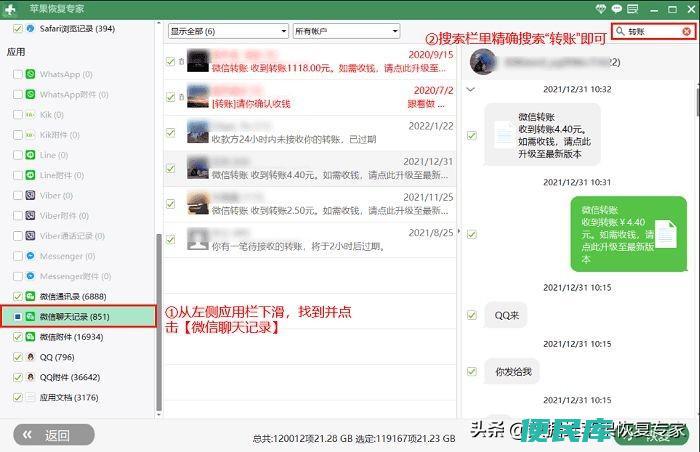Image resolution: width=700 pixels, height=452 pixels.
Task: Click the 微信通讯录 WeChat icon
Action: pos(30,296)
